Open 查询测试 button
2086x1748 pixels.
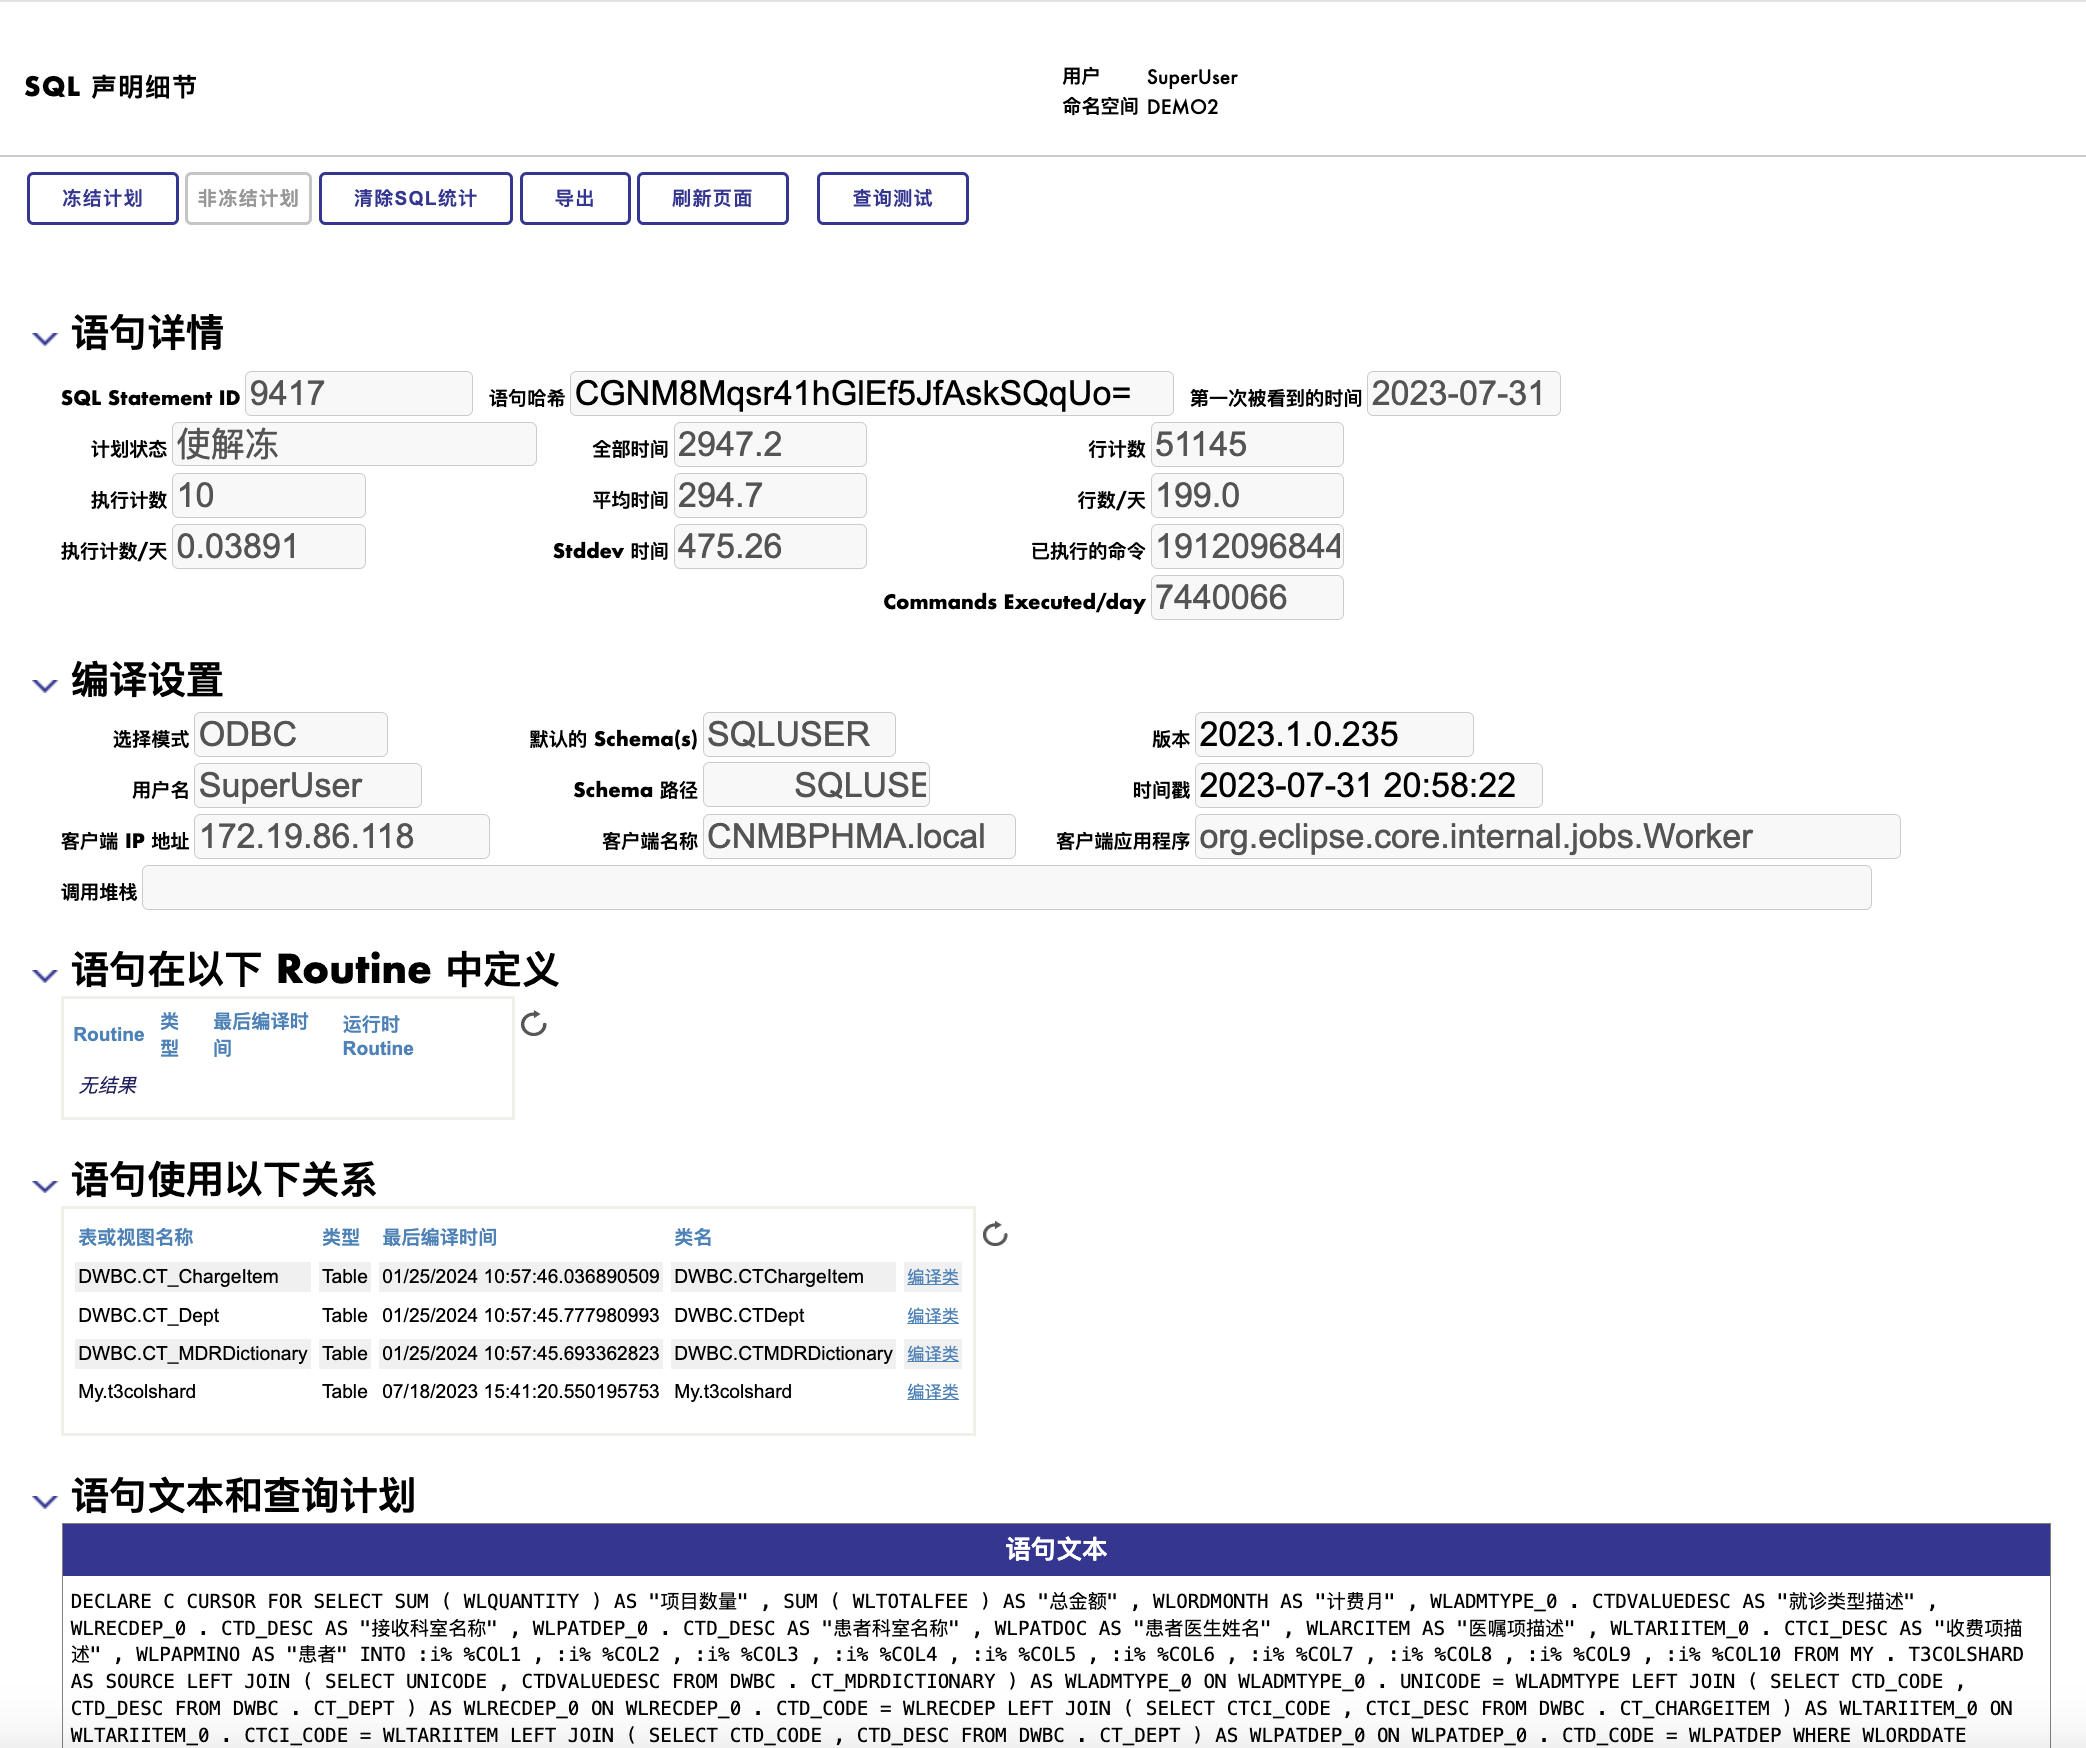892,198
